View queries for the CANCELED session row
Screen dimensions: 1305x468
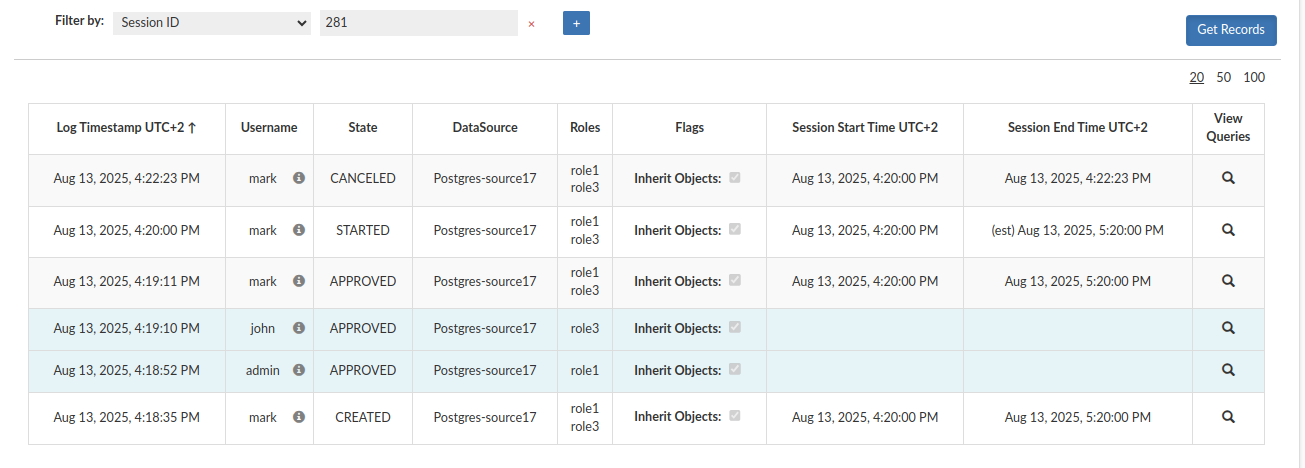(1228, 178)
